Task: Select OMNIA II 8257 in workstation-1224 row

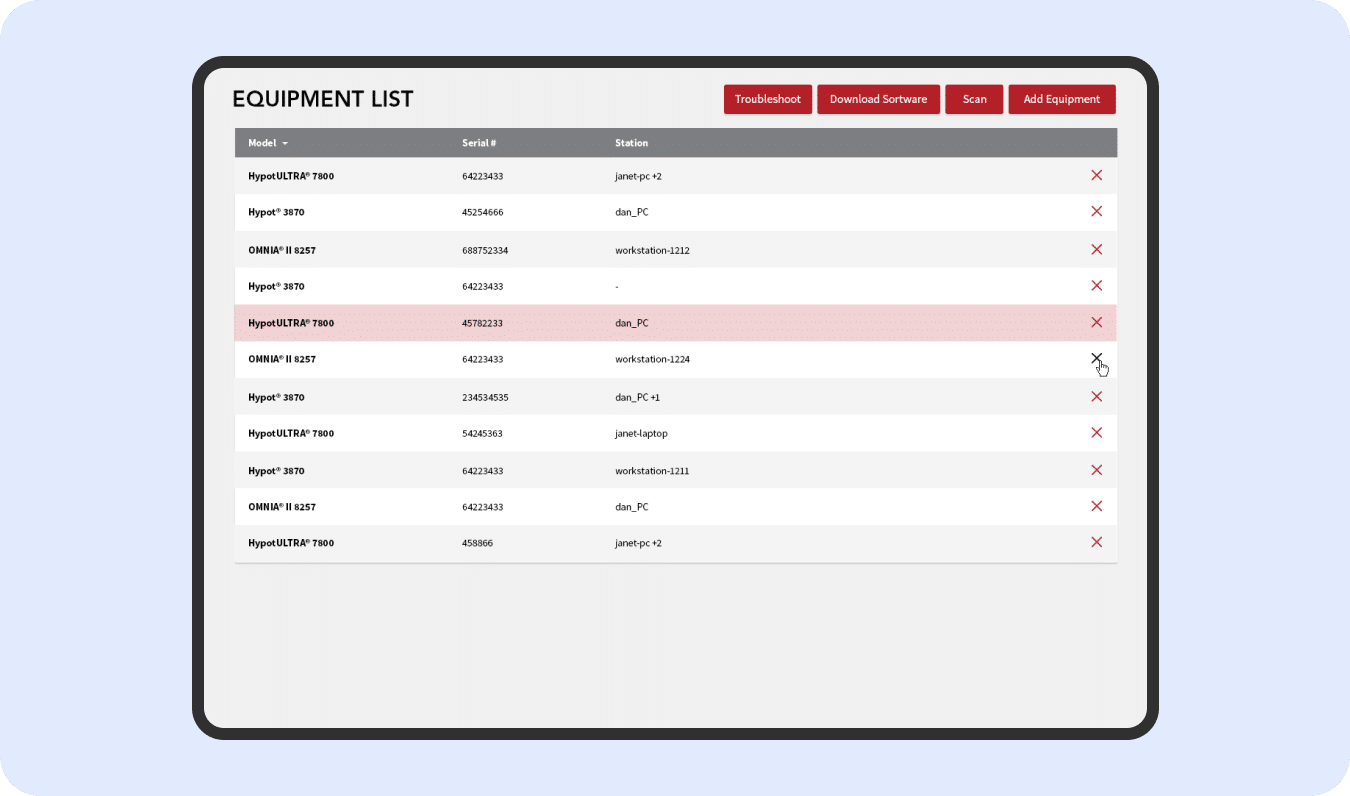Action: (282, 359)
